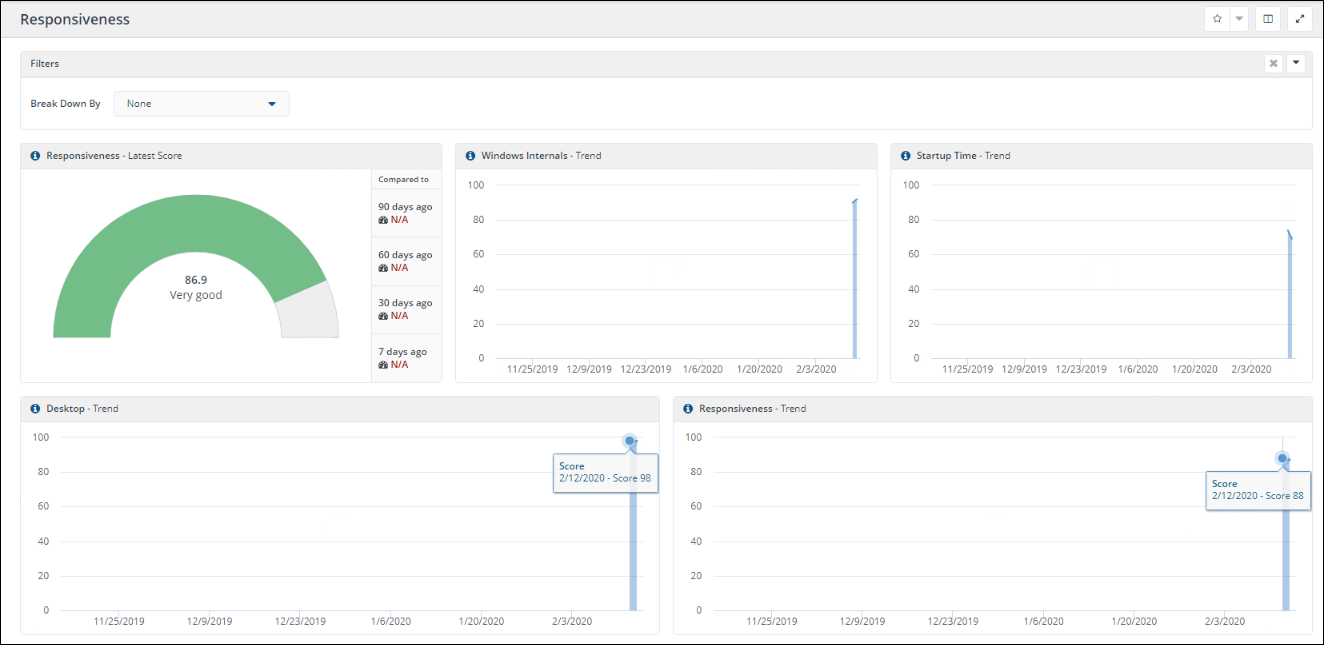Image resolution: width=1324 pixels, height=645 pixels.
Task: Click the Responsiveness trend data point marker
Action: pos(1283,458)
